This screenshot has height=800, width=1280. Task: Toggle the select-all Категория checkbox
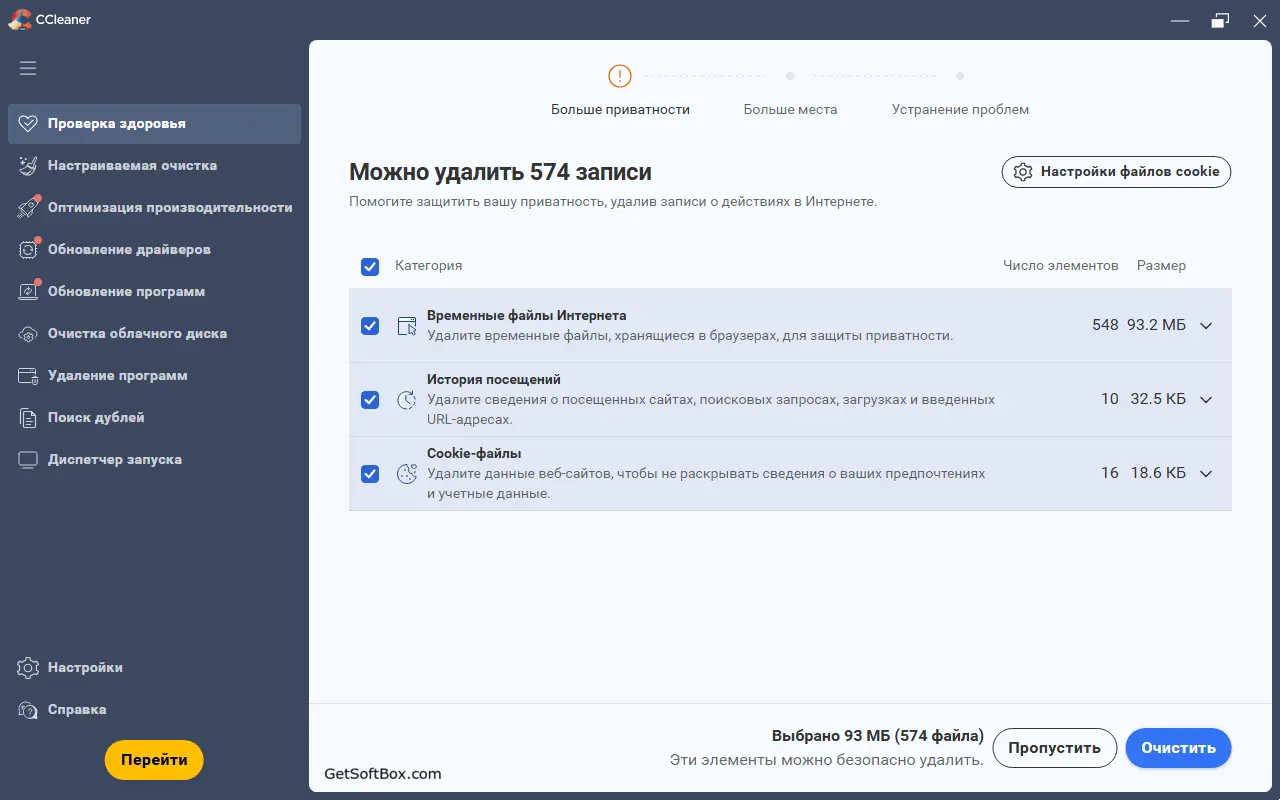[x=370, y=266]
